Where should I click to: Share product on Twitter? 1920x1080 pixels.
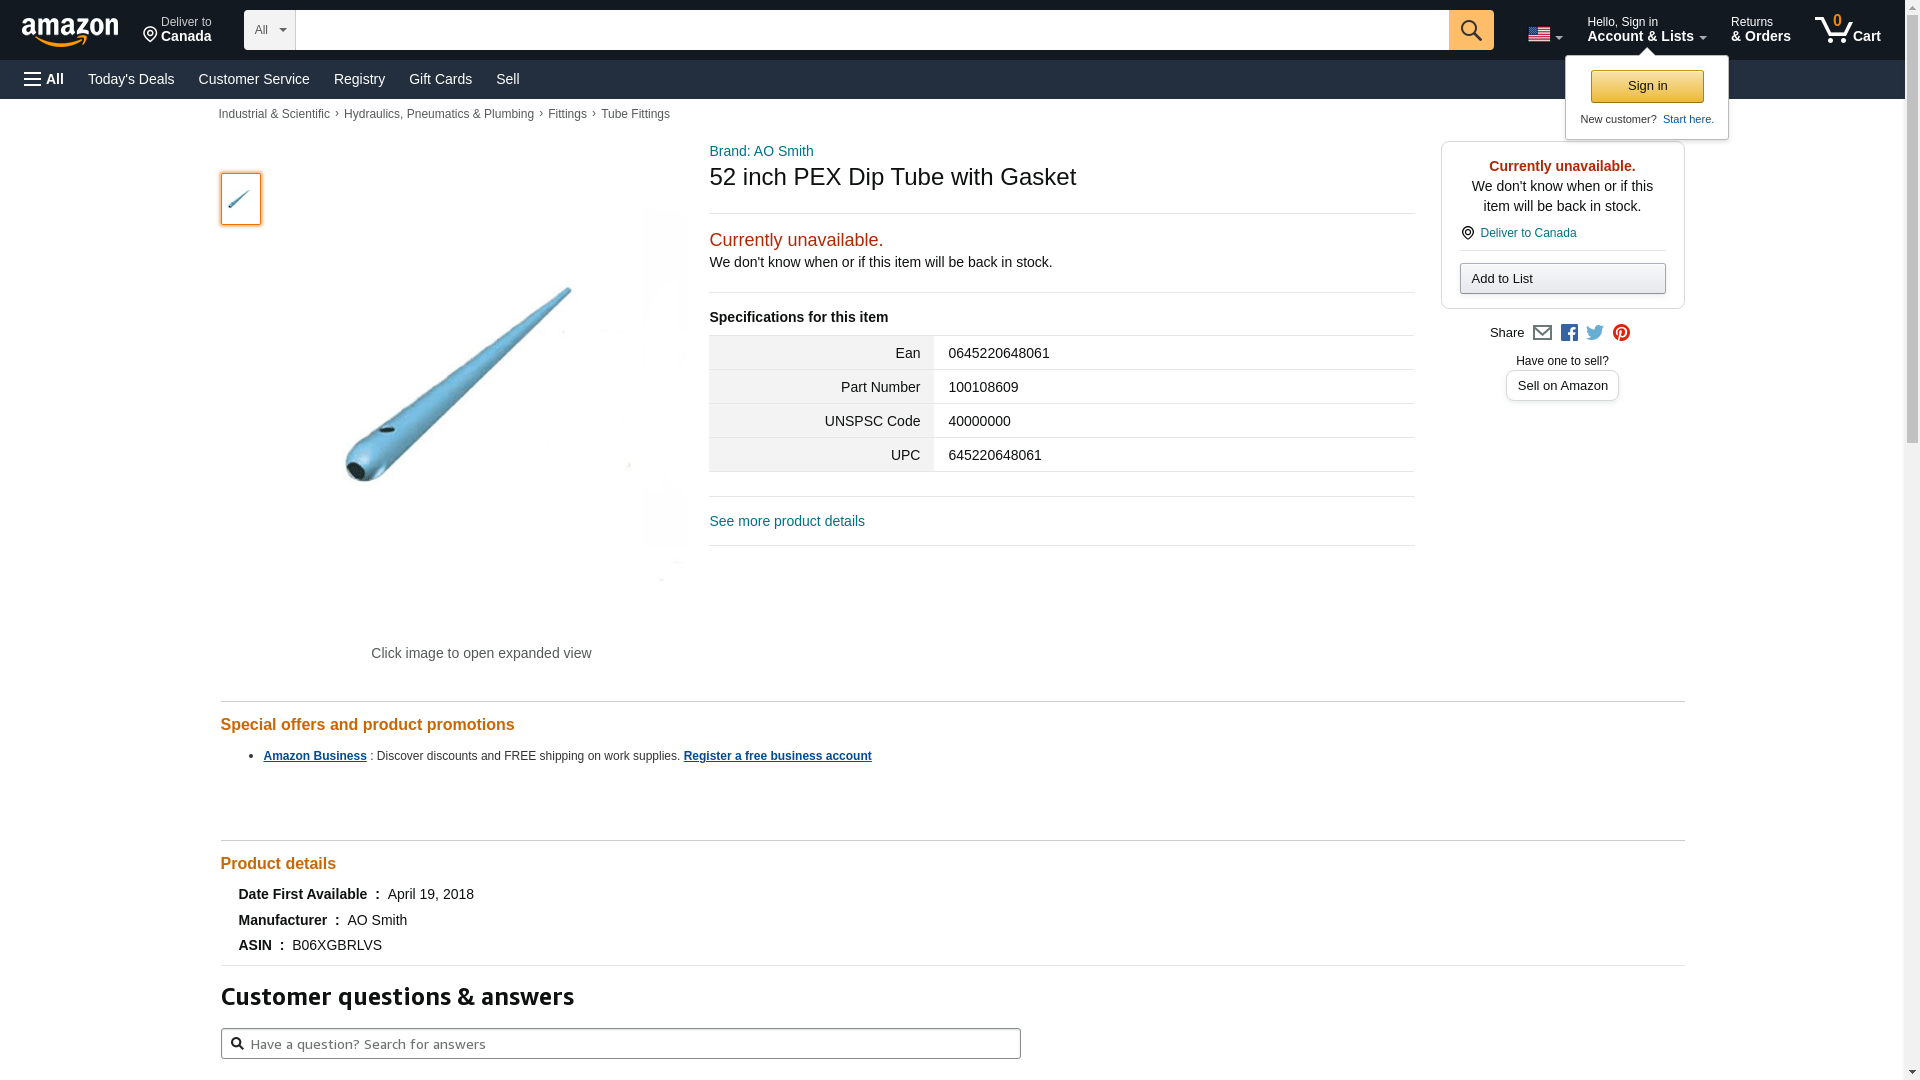1595,333
